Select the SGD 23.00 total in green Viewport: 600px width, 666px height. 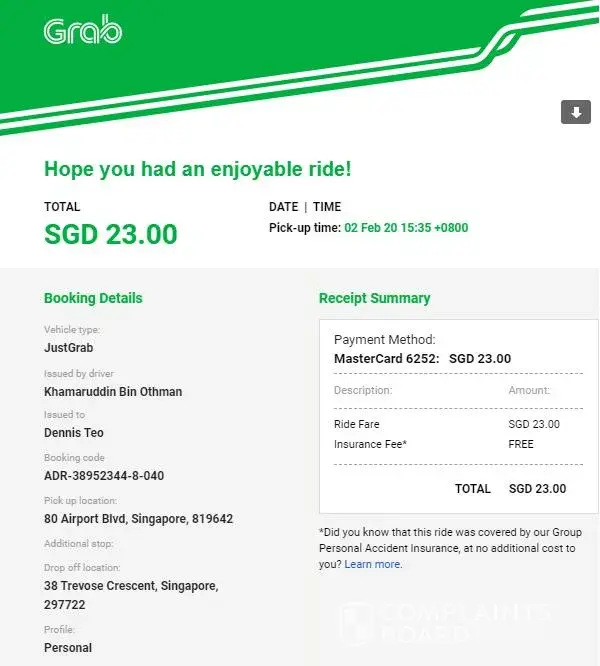[110, 234]
